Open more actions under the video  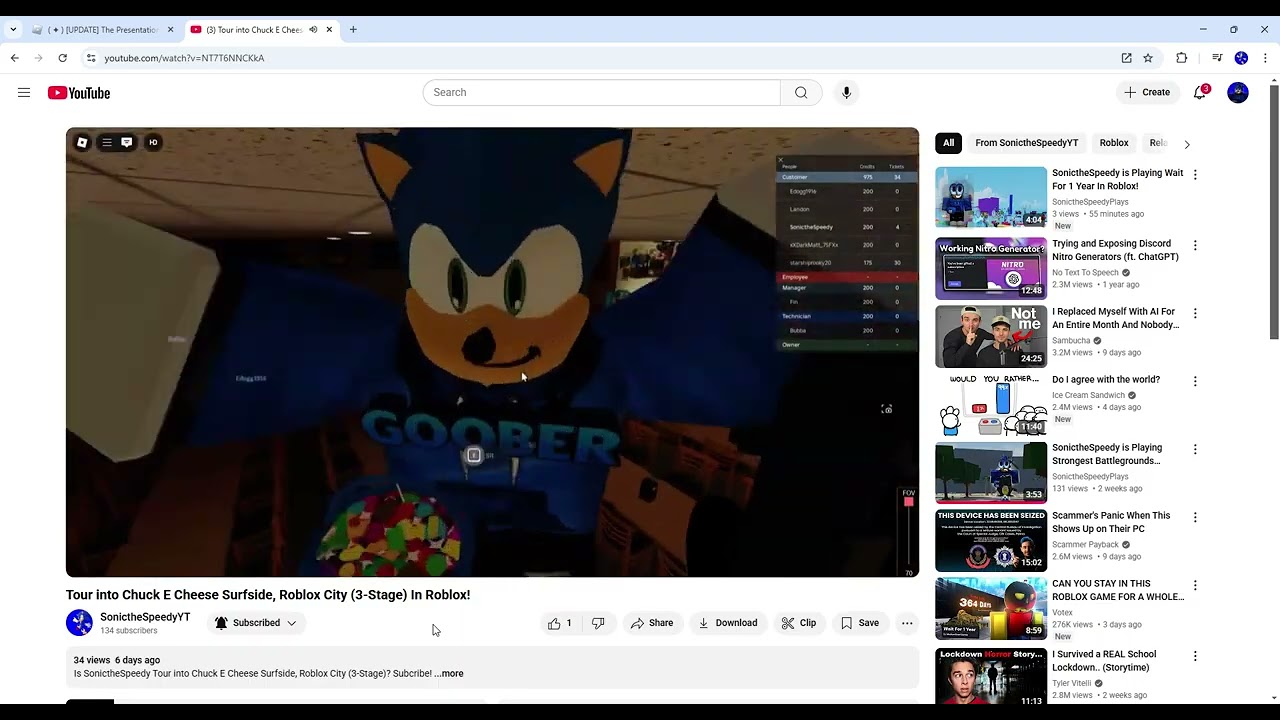(x=907, y=623)
